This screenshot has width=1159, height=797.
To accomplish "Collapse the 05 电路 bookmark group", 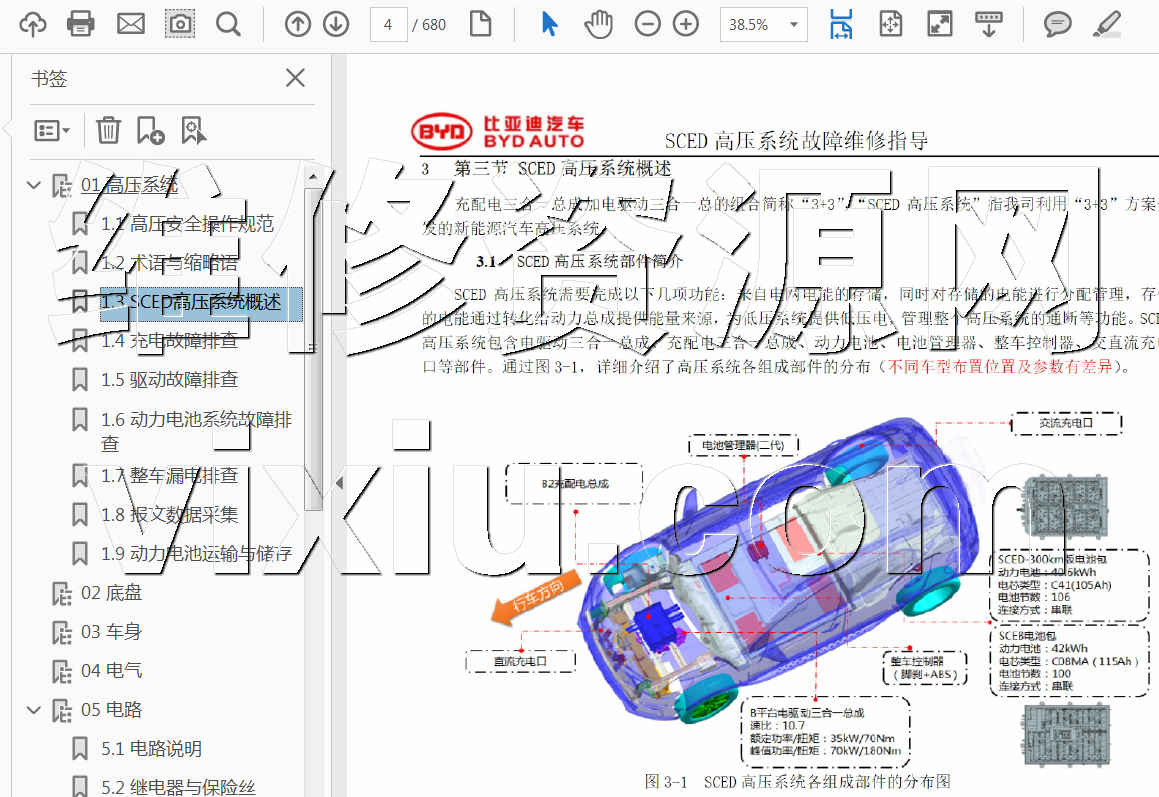I will (34, 710).
